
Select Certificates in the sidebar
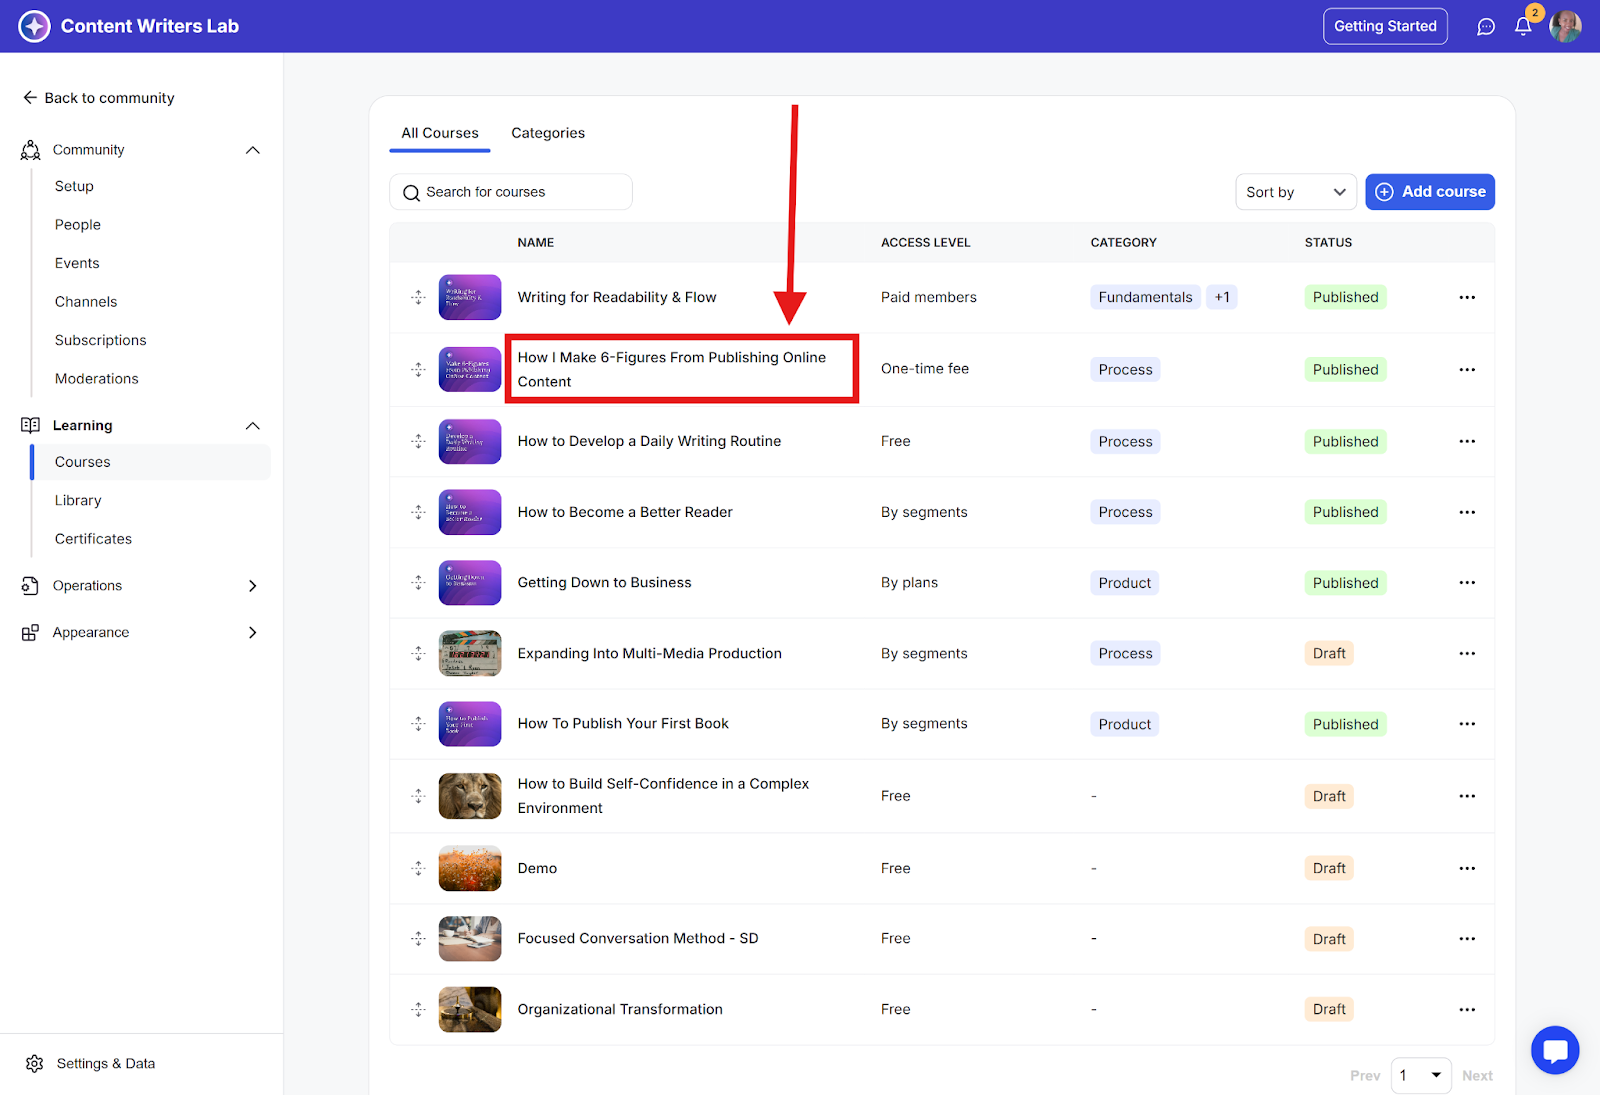click(93, 539)
